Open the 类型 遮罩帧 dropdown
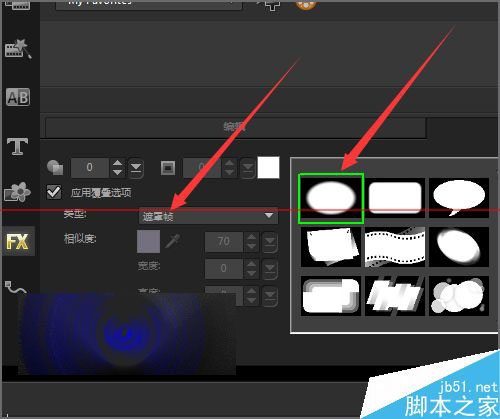The width and height of the screenshot is (500, 419). (x=208, y=216)
